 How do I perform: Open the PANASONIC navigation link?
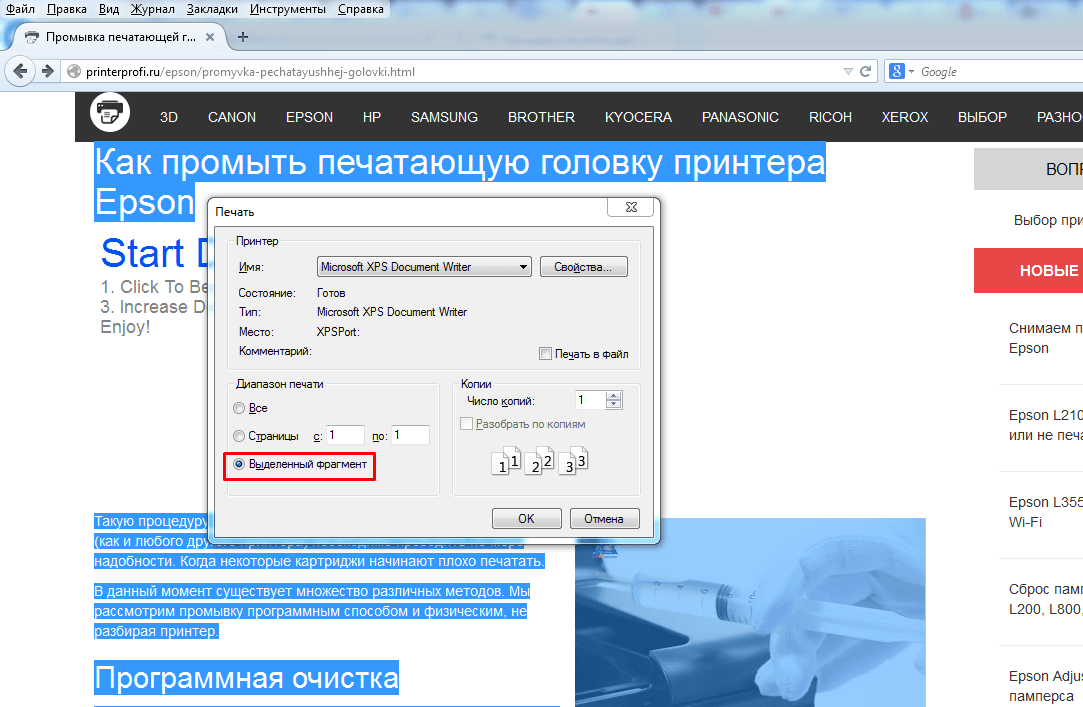point(740,117)
